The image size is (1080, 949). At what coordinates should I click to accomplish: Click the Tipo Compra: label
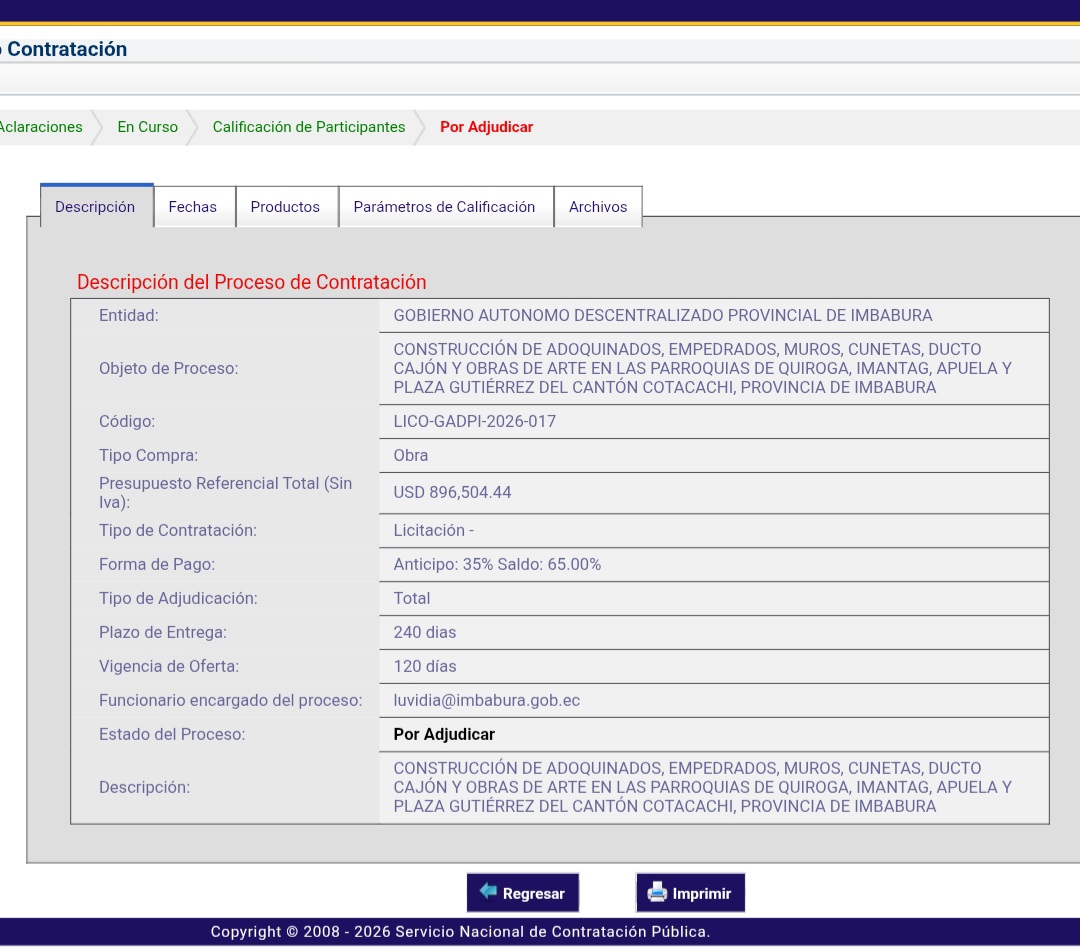148,455
